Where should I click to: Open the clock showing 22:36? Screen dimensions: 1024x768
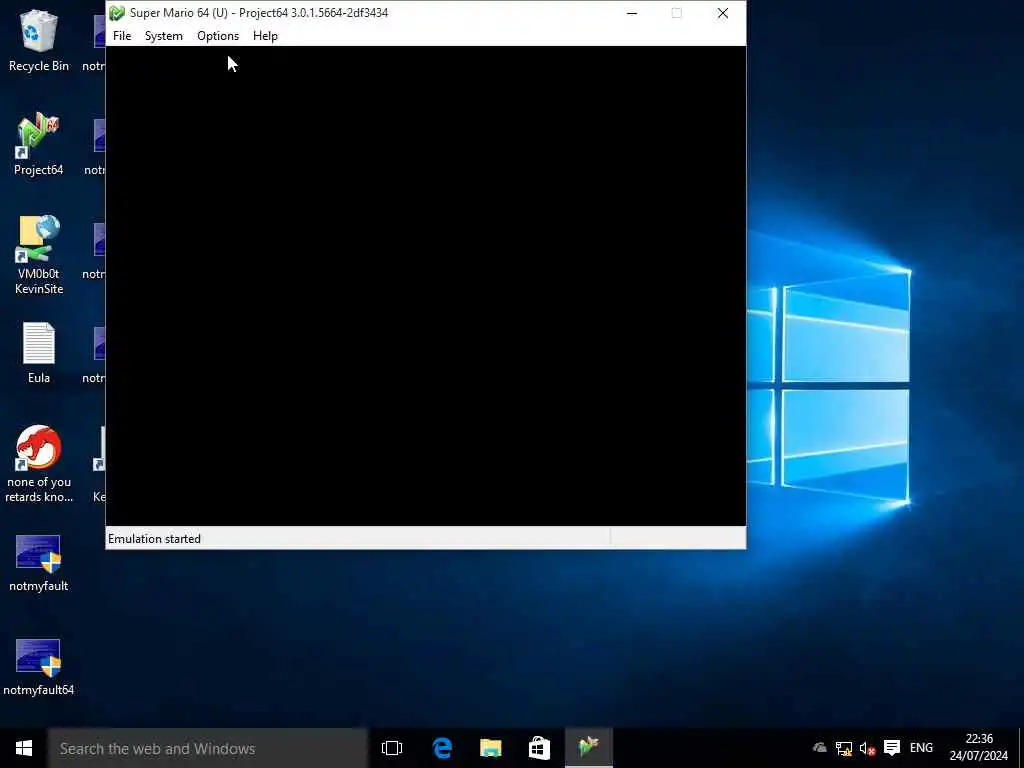[x=978, y=748]
